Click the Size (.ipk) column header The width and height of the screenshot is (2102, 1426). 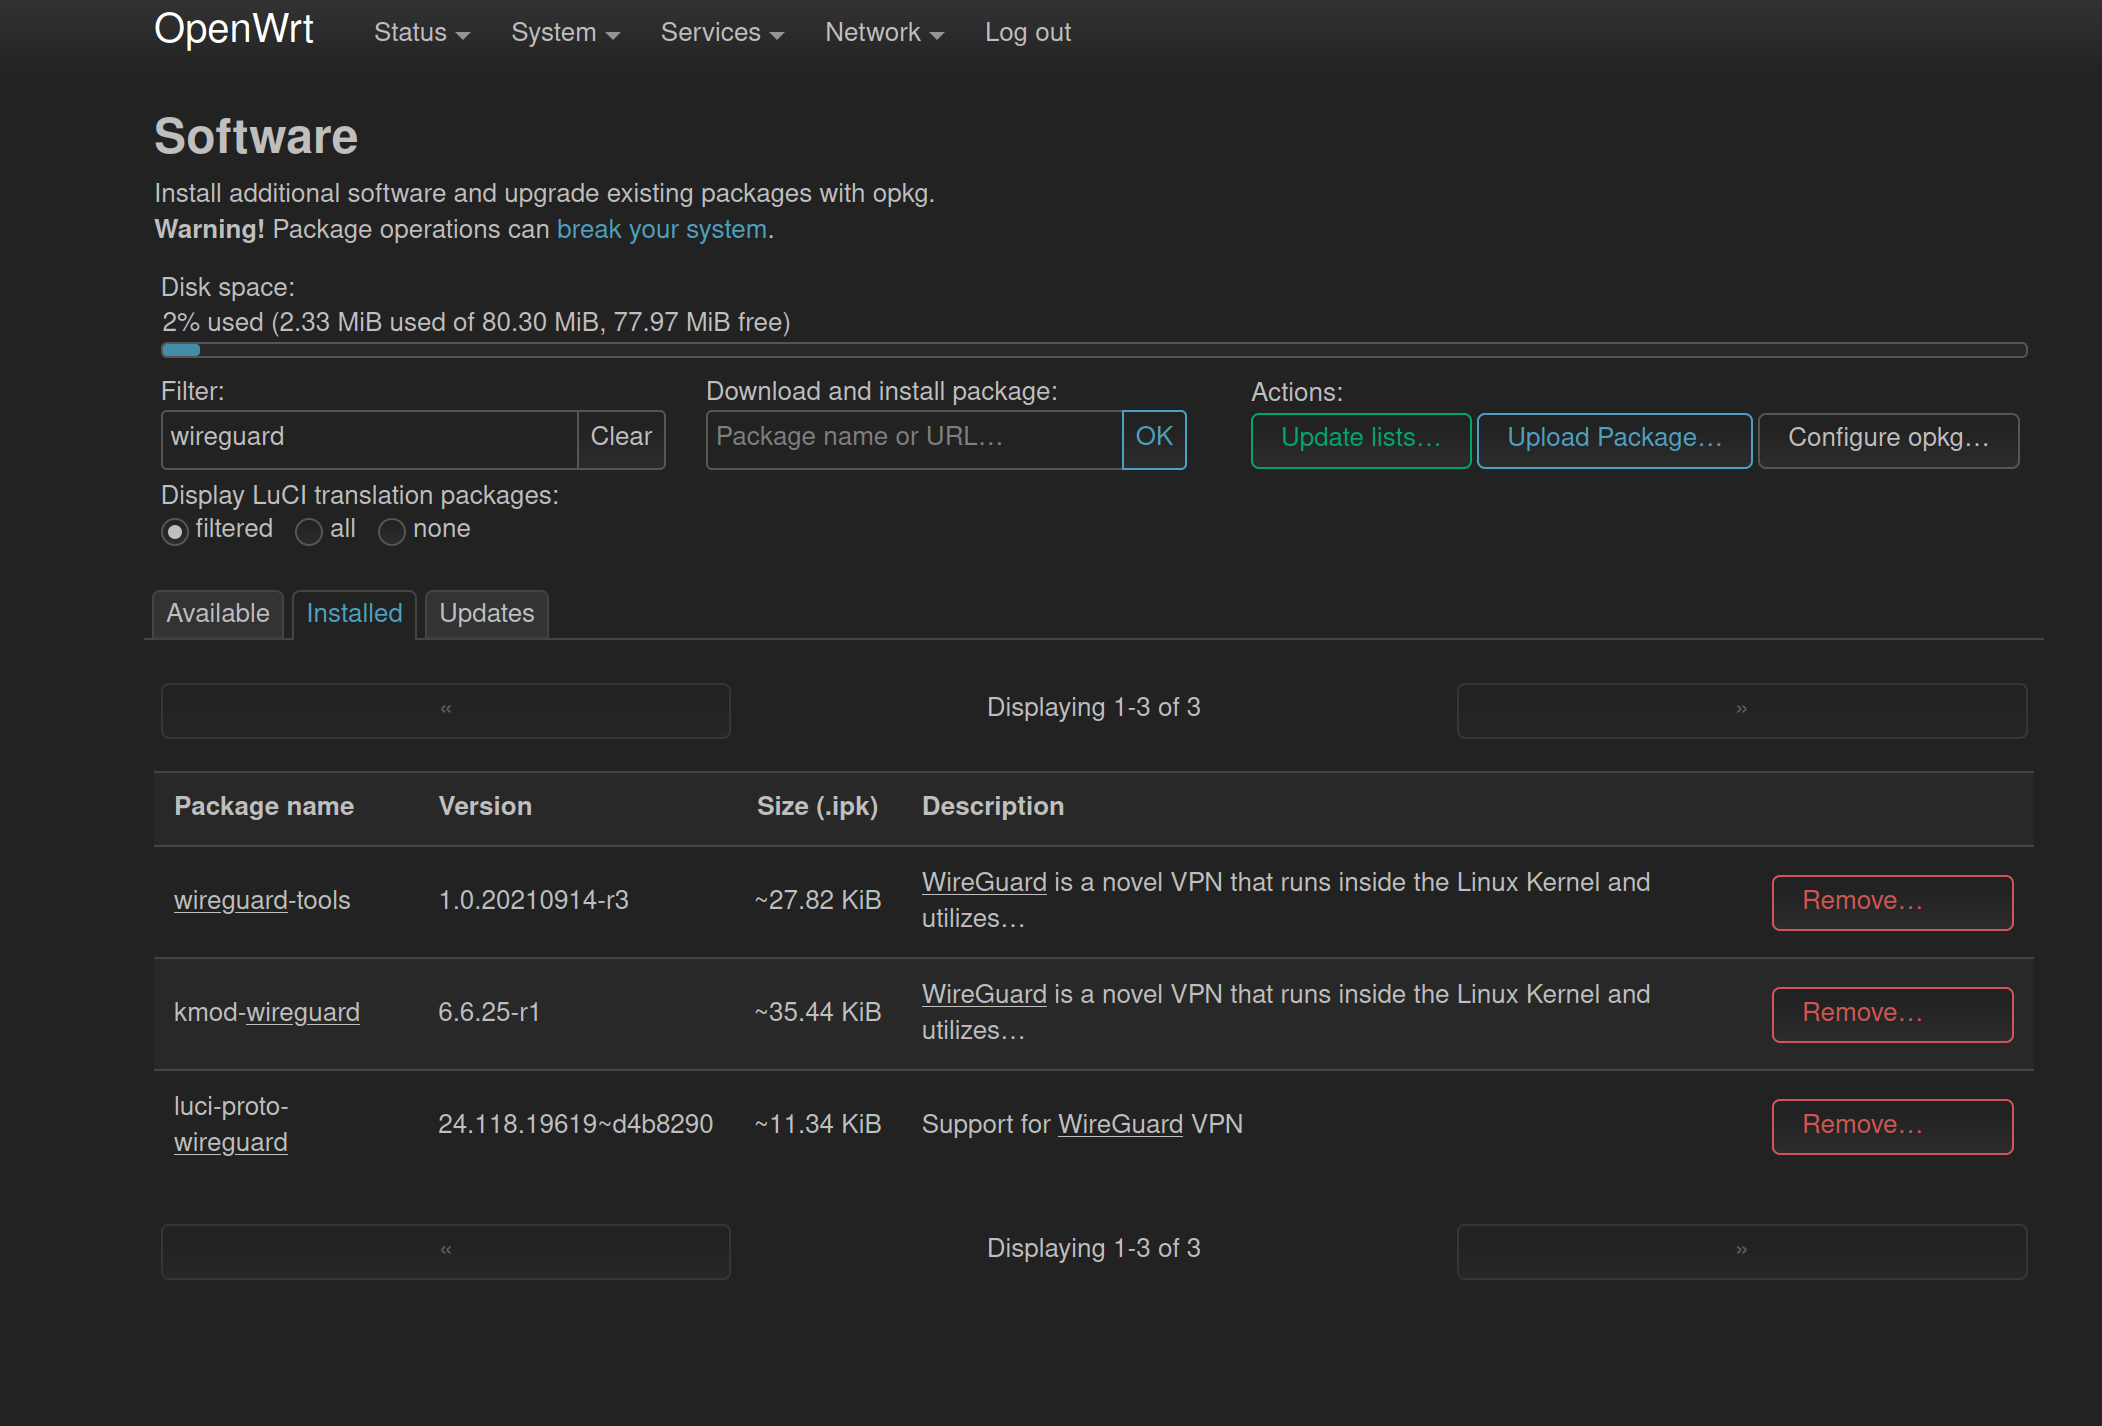click(817, 807)
